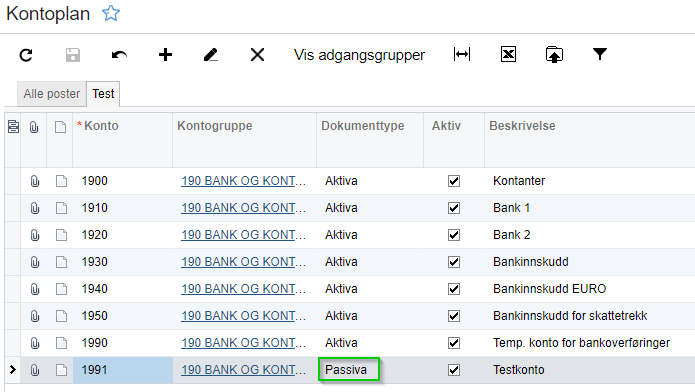Open the filter settings funnel icon
Viewport: 695px width, 392px height.
[x=600, y=54]
